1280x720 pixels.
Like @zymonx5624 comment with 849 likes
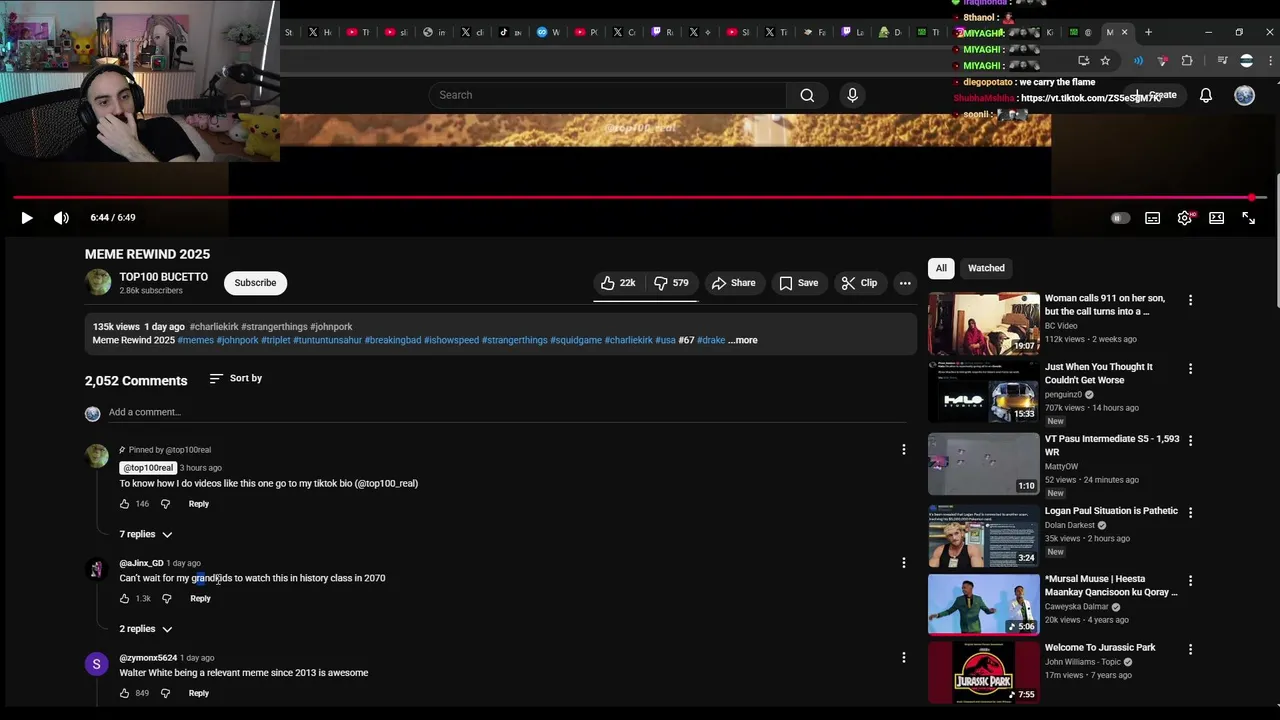(x=125, y=693)
